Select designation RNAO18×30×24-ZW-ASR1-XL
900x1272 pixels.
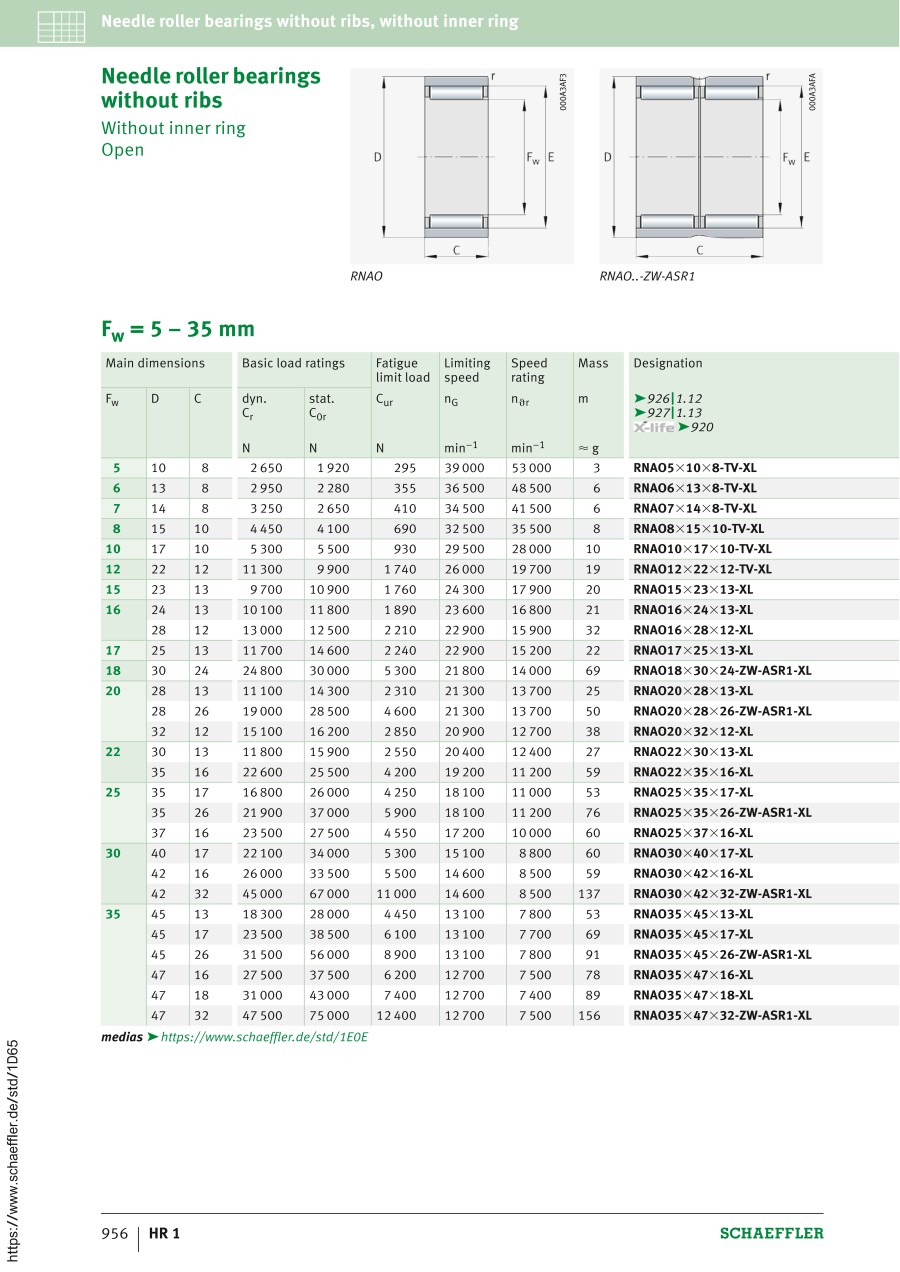[722, 671]
